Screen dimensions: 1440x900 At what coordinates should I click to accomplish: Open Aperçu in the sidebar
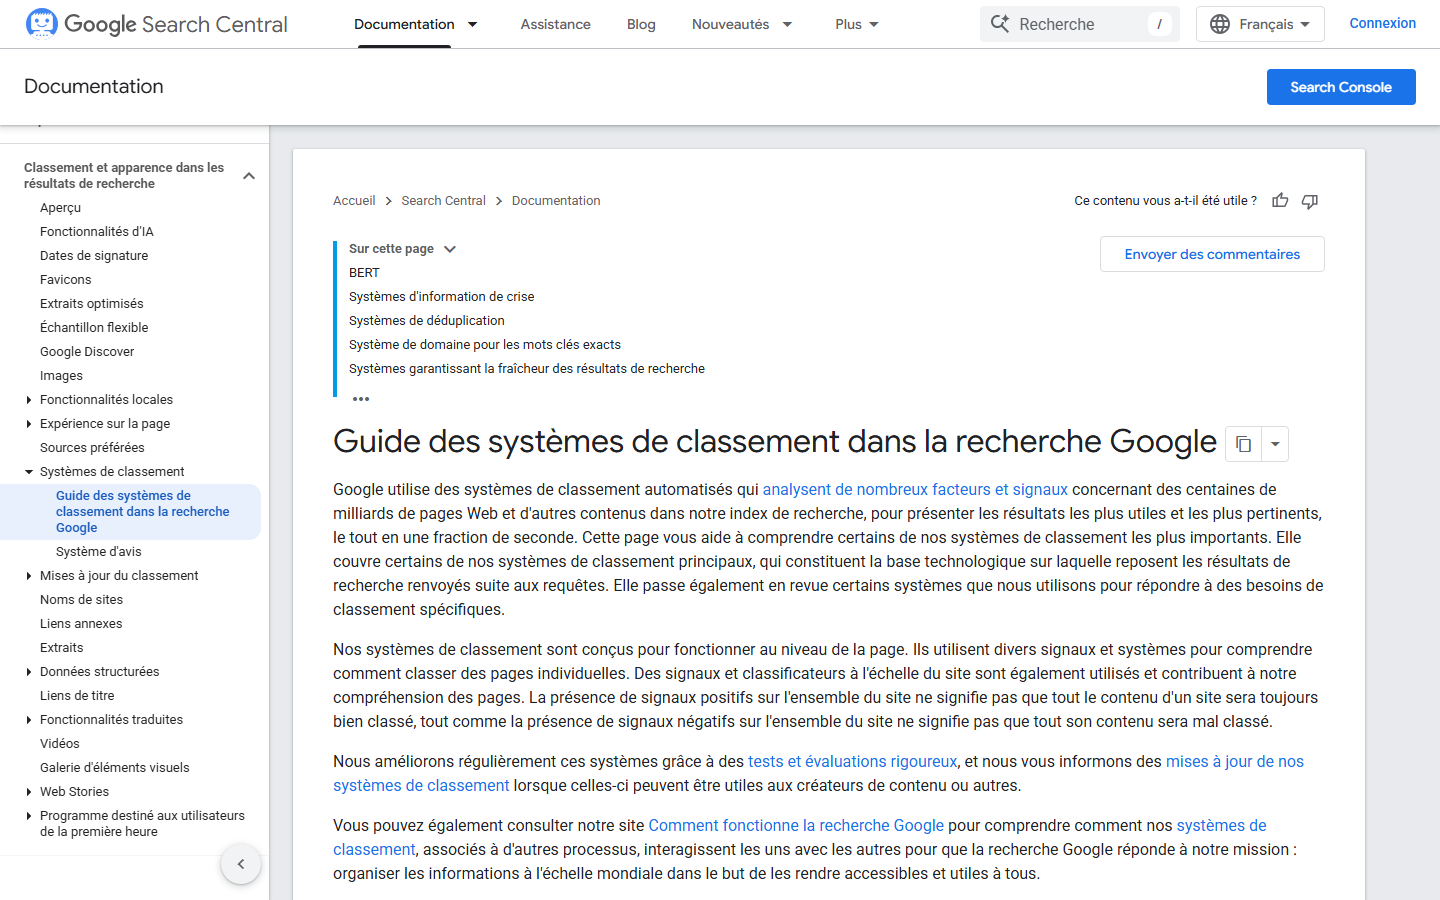pyautogui.click(x=60, y=208)
